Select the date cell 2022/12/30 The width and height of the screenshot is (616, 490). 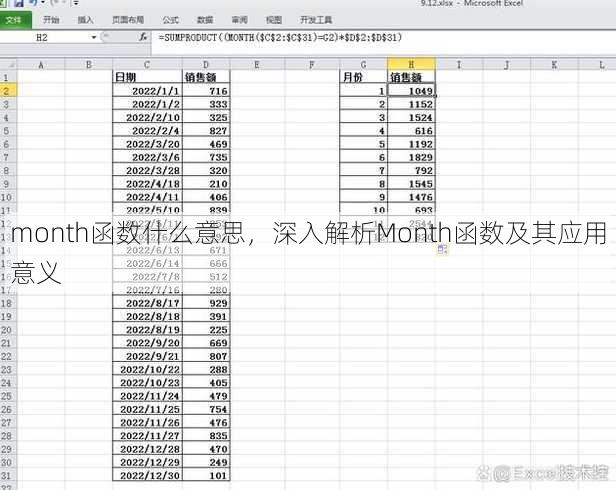click(x=147, y=475)
